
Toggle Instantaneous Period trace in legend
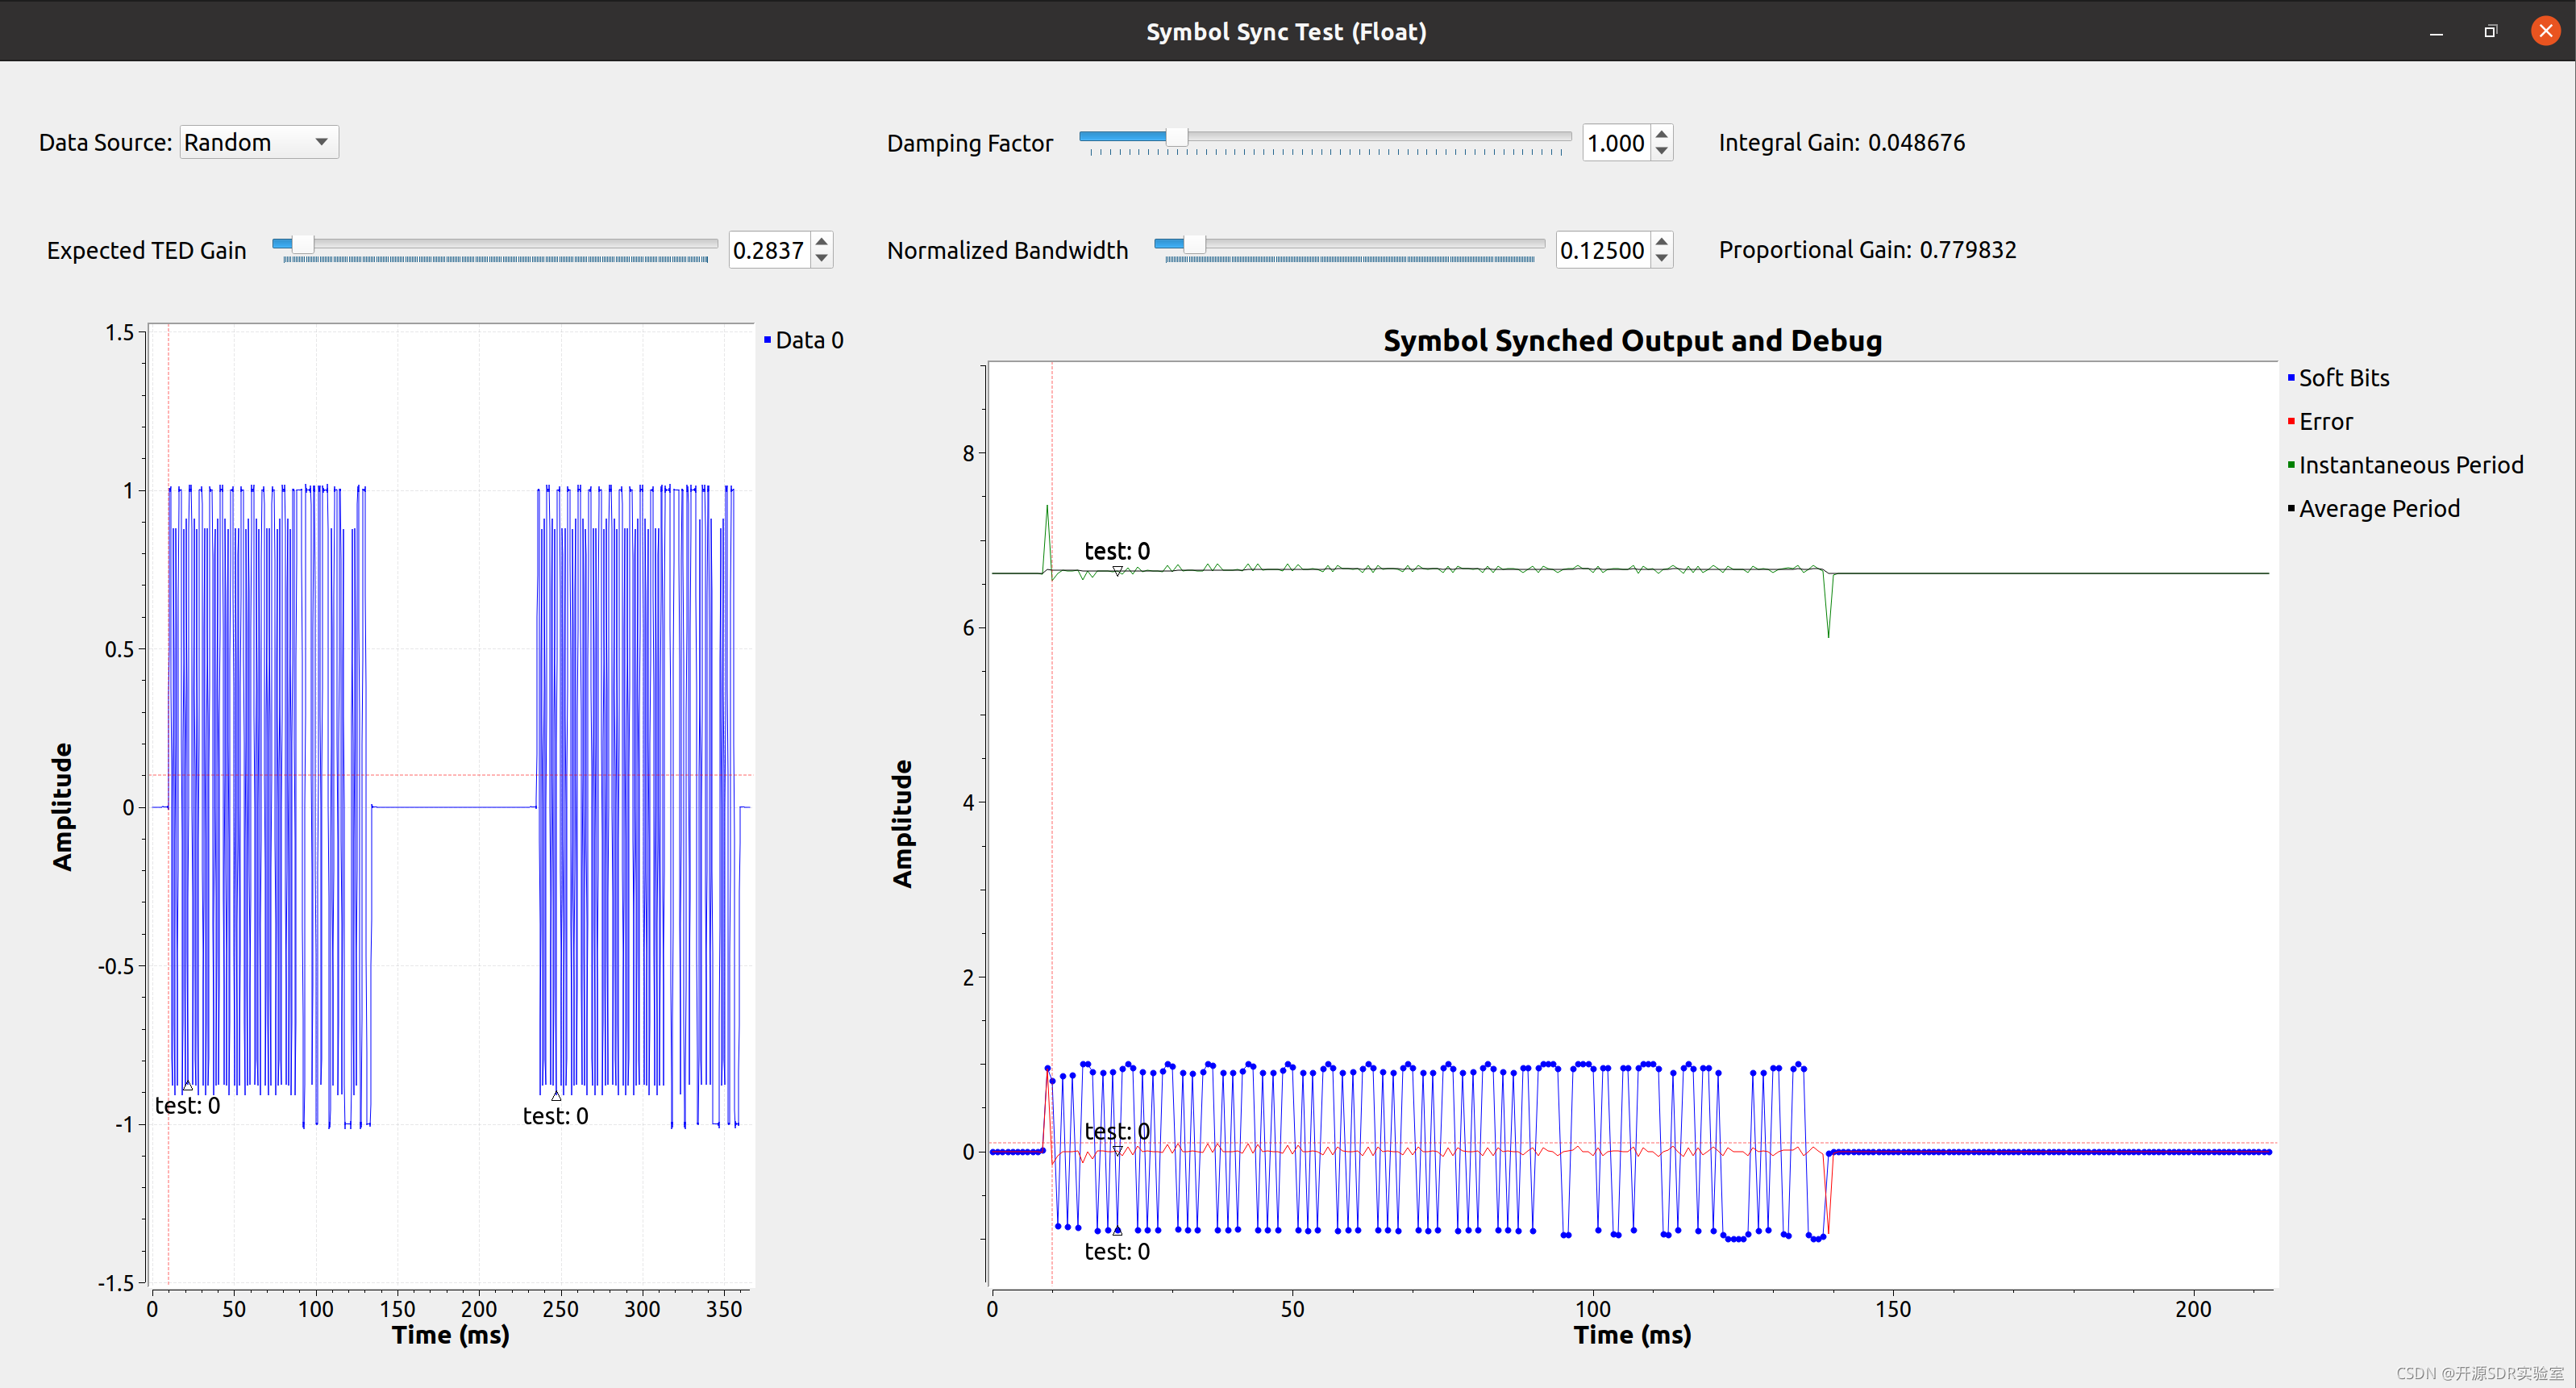(x=2409, y=465)
